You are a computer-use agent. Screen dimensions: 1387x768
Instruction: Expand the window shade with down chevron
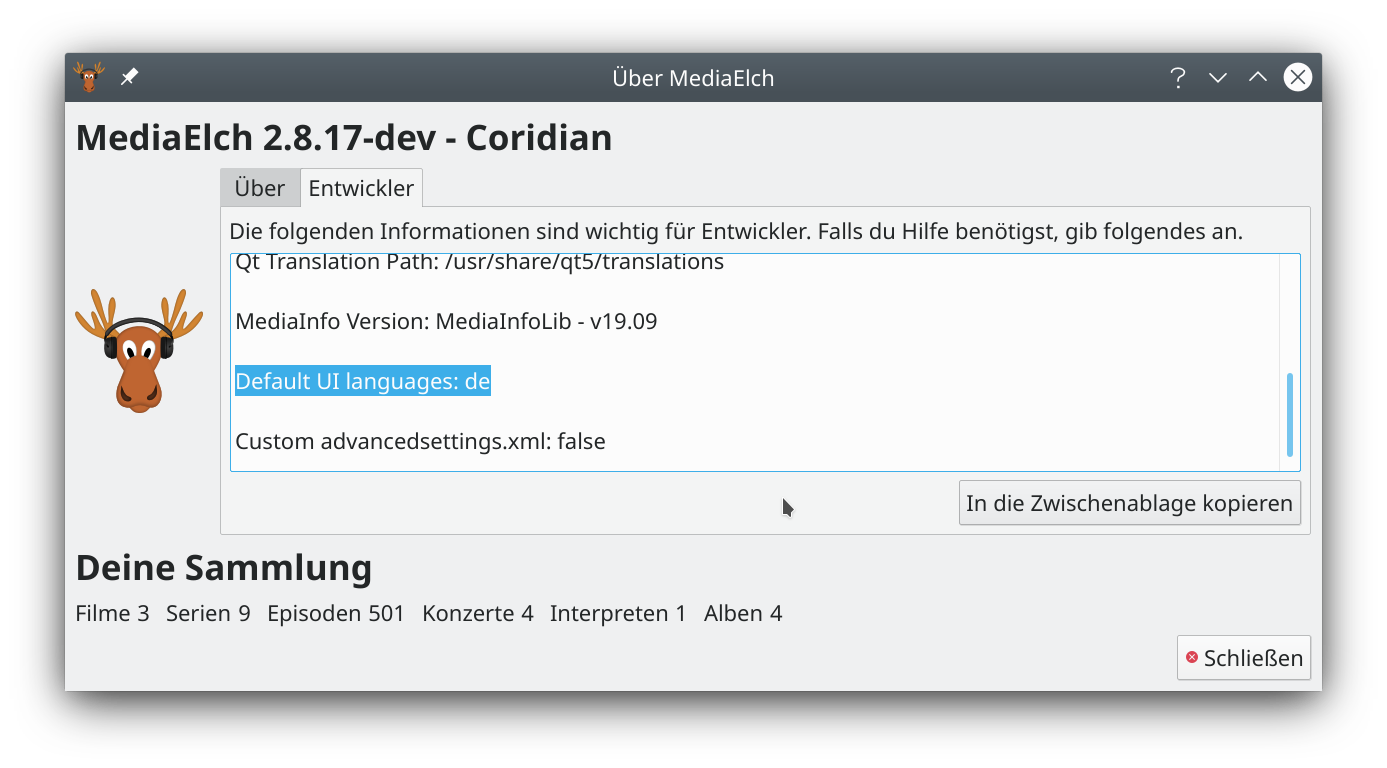1217,77
